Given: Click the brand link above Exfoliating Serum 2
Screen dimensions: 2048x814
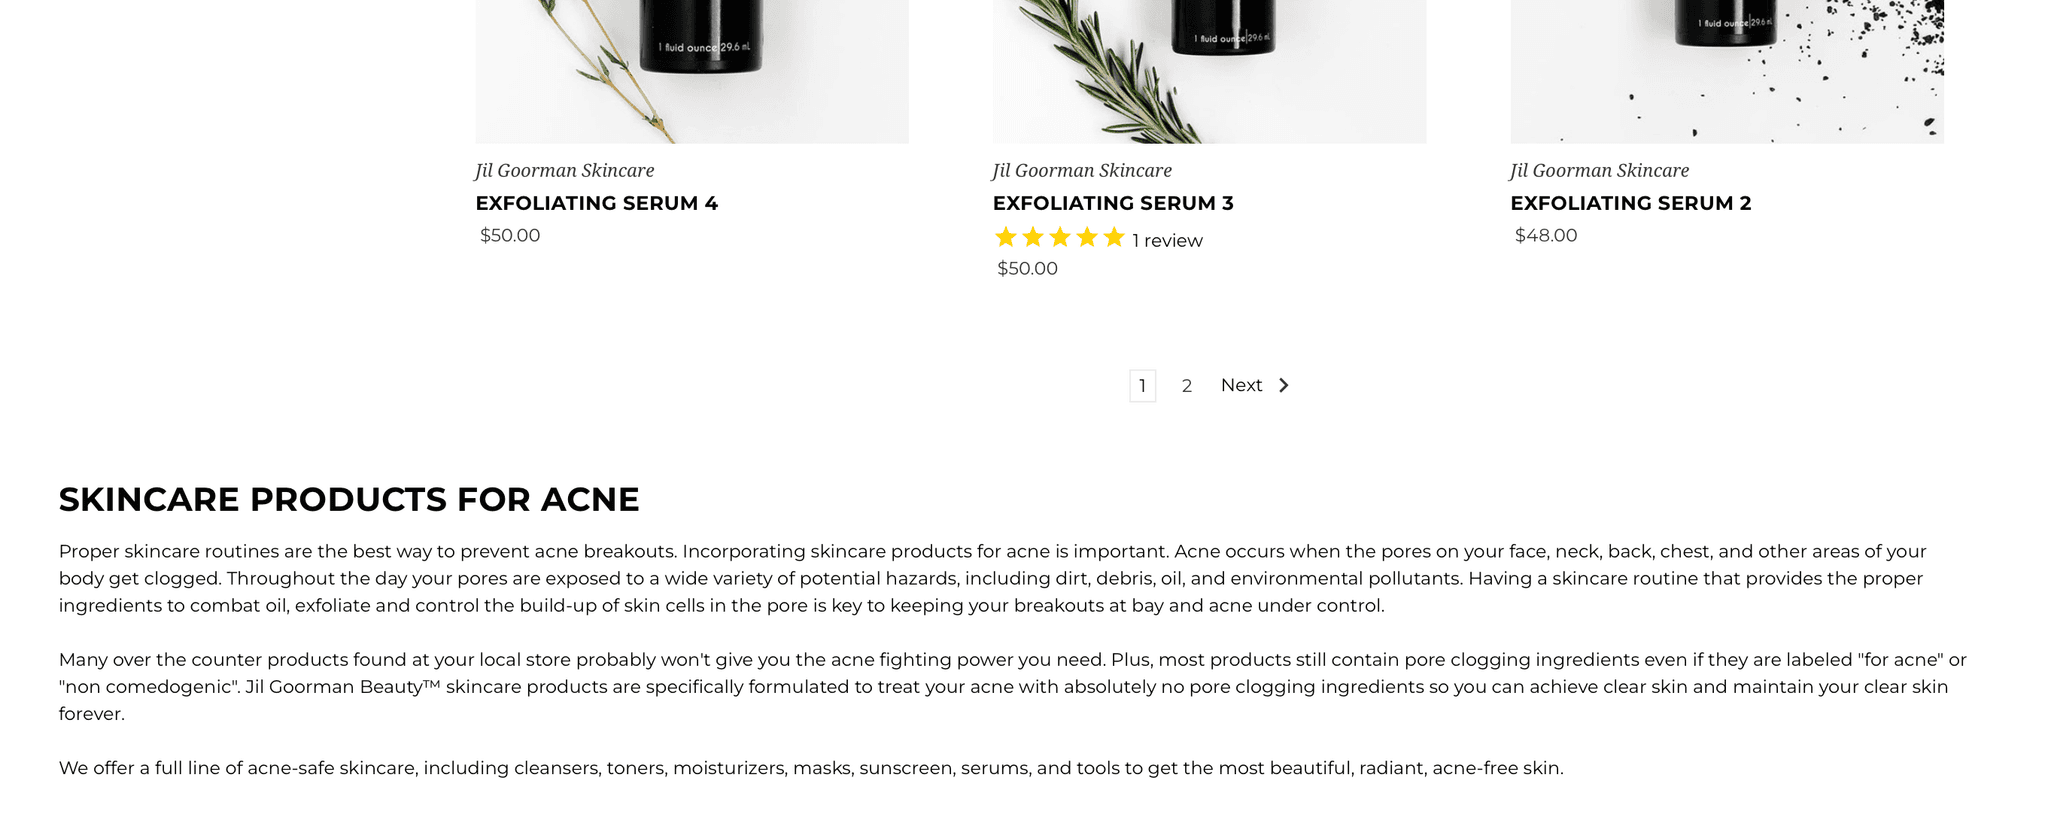Looking at the screenshot, I should tap(1599, 170).
